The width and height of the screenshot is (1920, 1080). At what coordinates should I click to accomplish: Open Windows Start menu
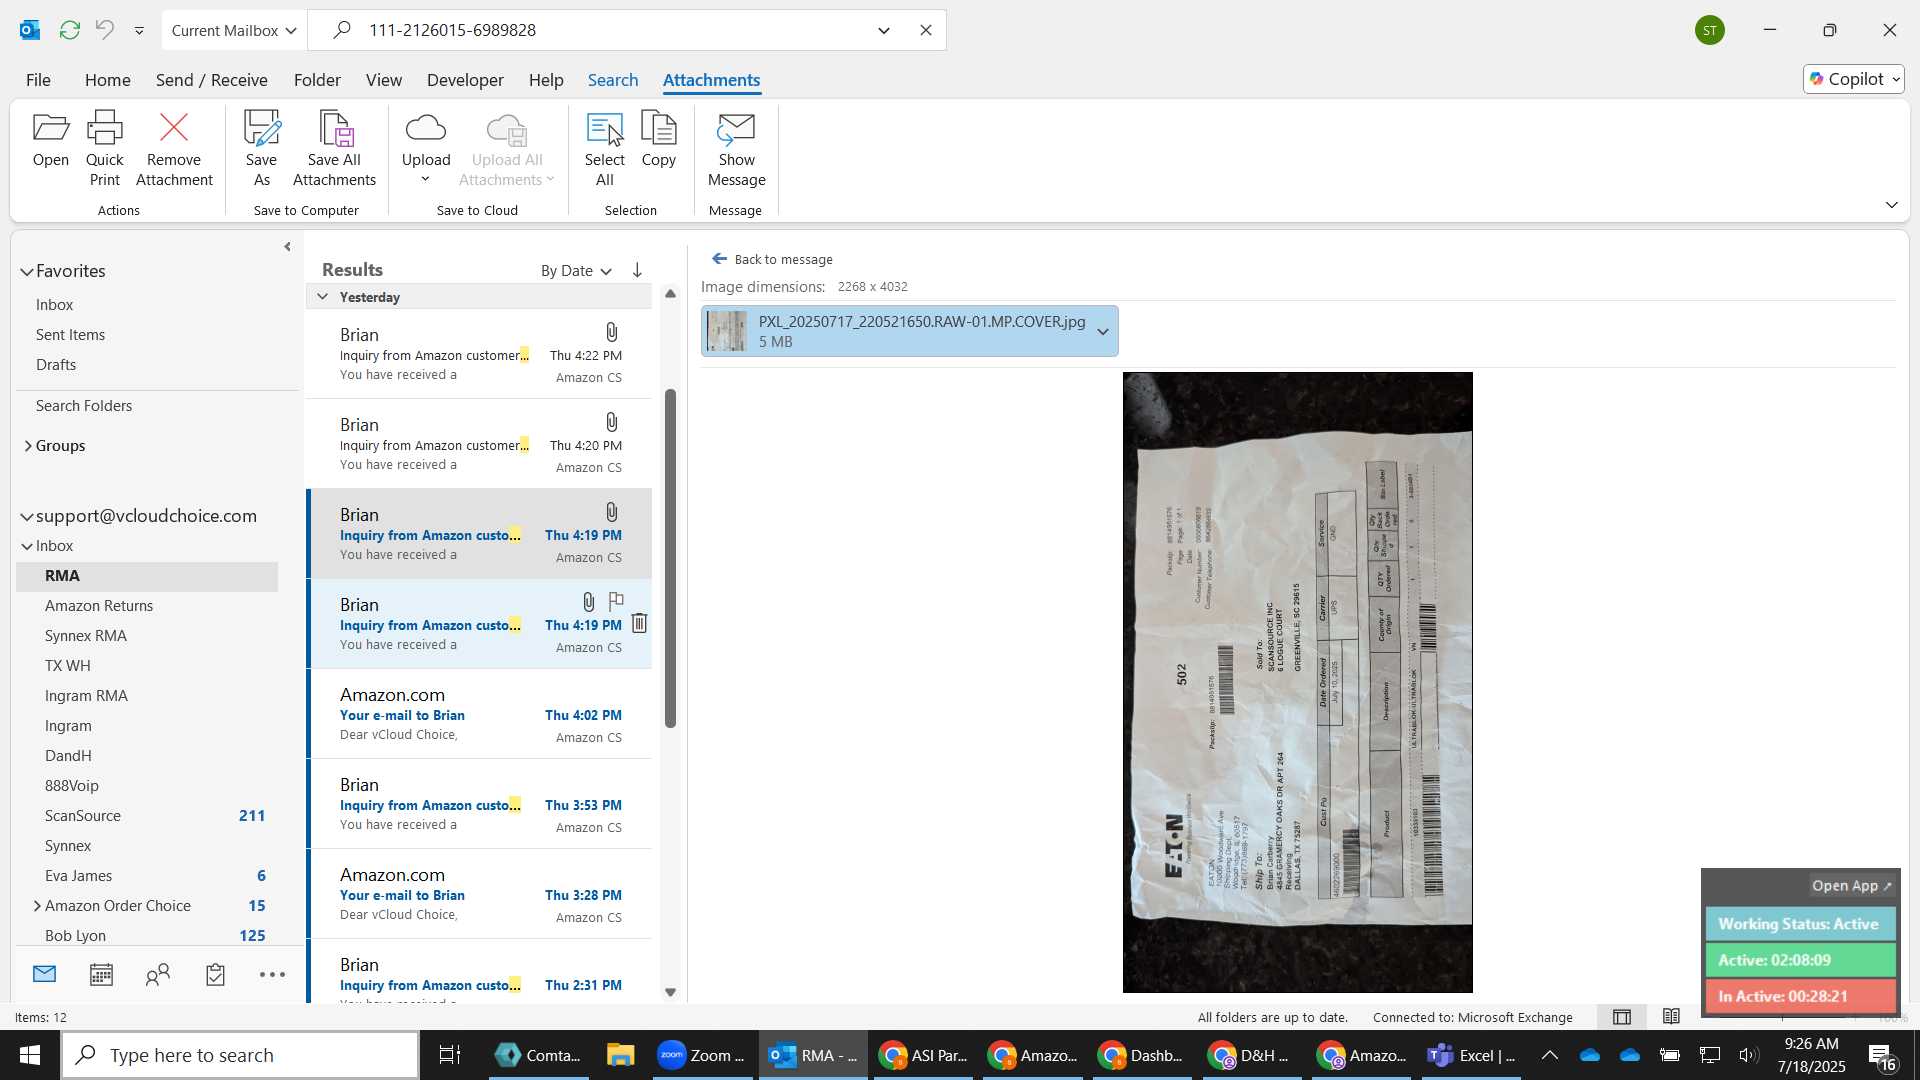click(30, 1055)
